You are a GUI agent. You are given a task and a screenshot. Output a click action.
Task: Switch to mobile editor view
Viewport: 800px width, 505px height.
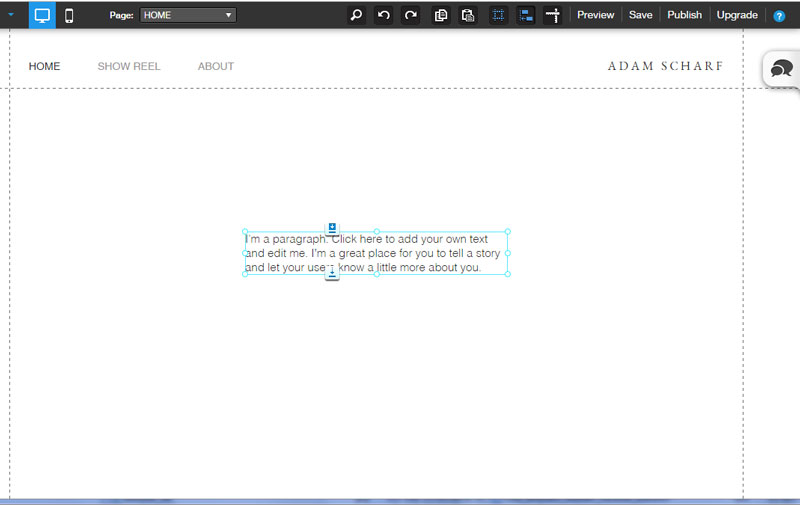69,16
